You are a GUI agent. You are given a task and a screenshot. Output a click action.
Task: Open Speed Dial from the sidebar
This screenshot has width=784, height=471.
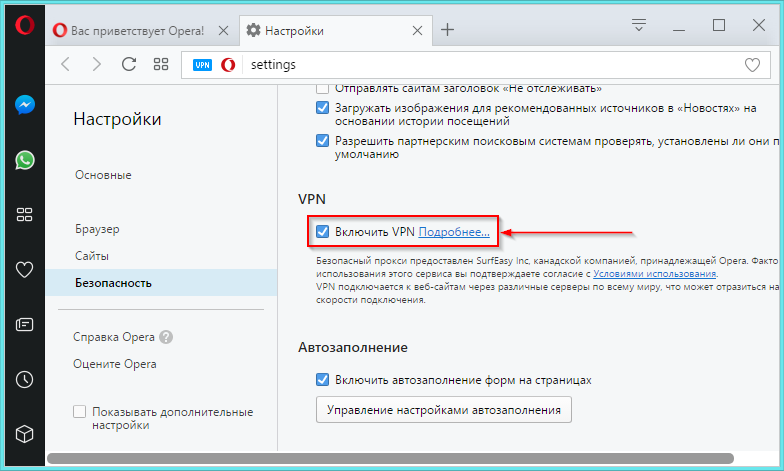click(24, 214)
